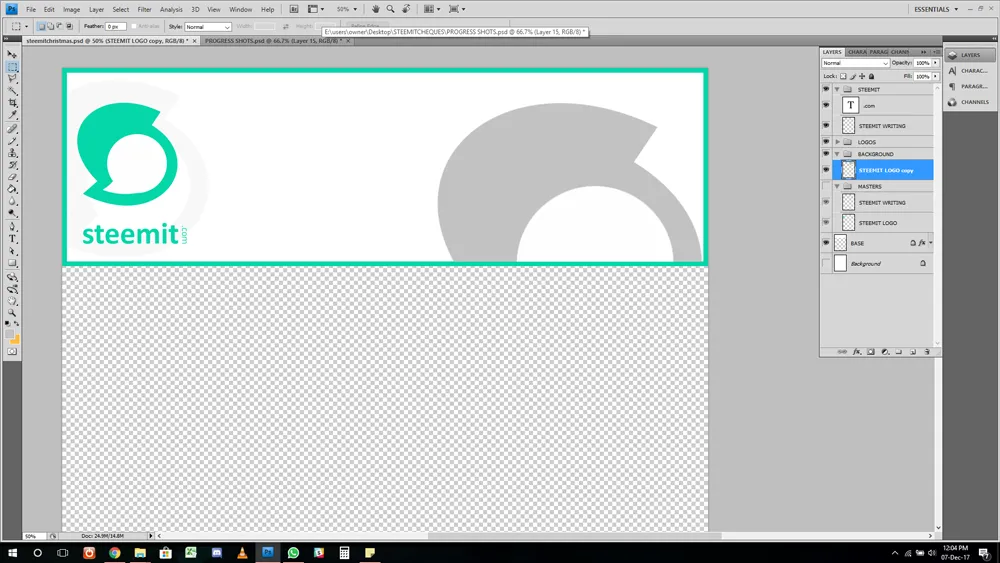Viewport: 1000px width, 563px height.
Task: Hide the BACKGROUND group
Action: pos(826,154)
